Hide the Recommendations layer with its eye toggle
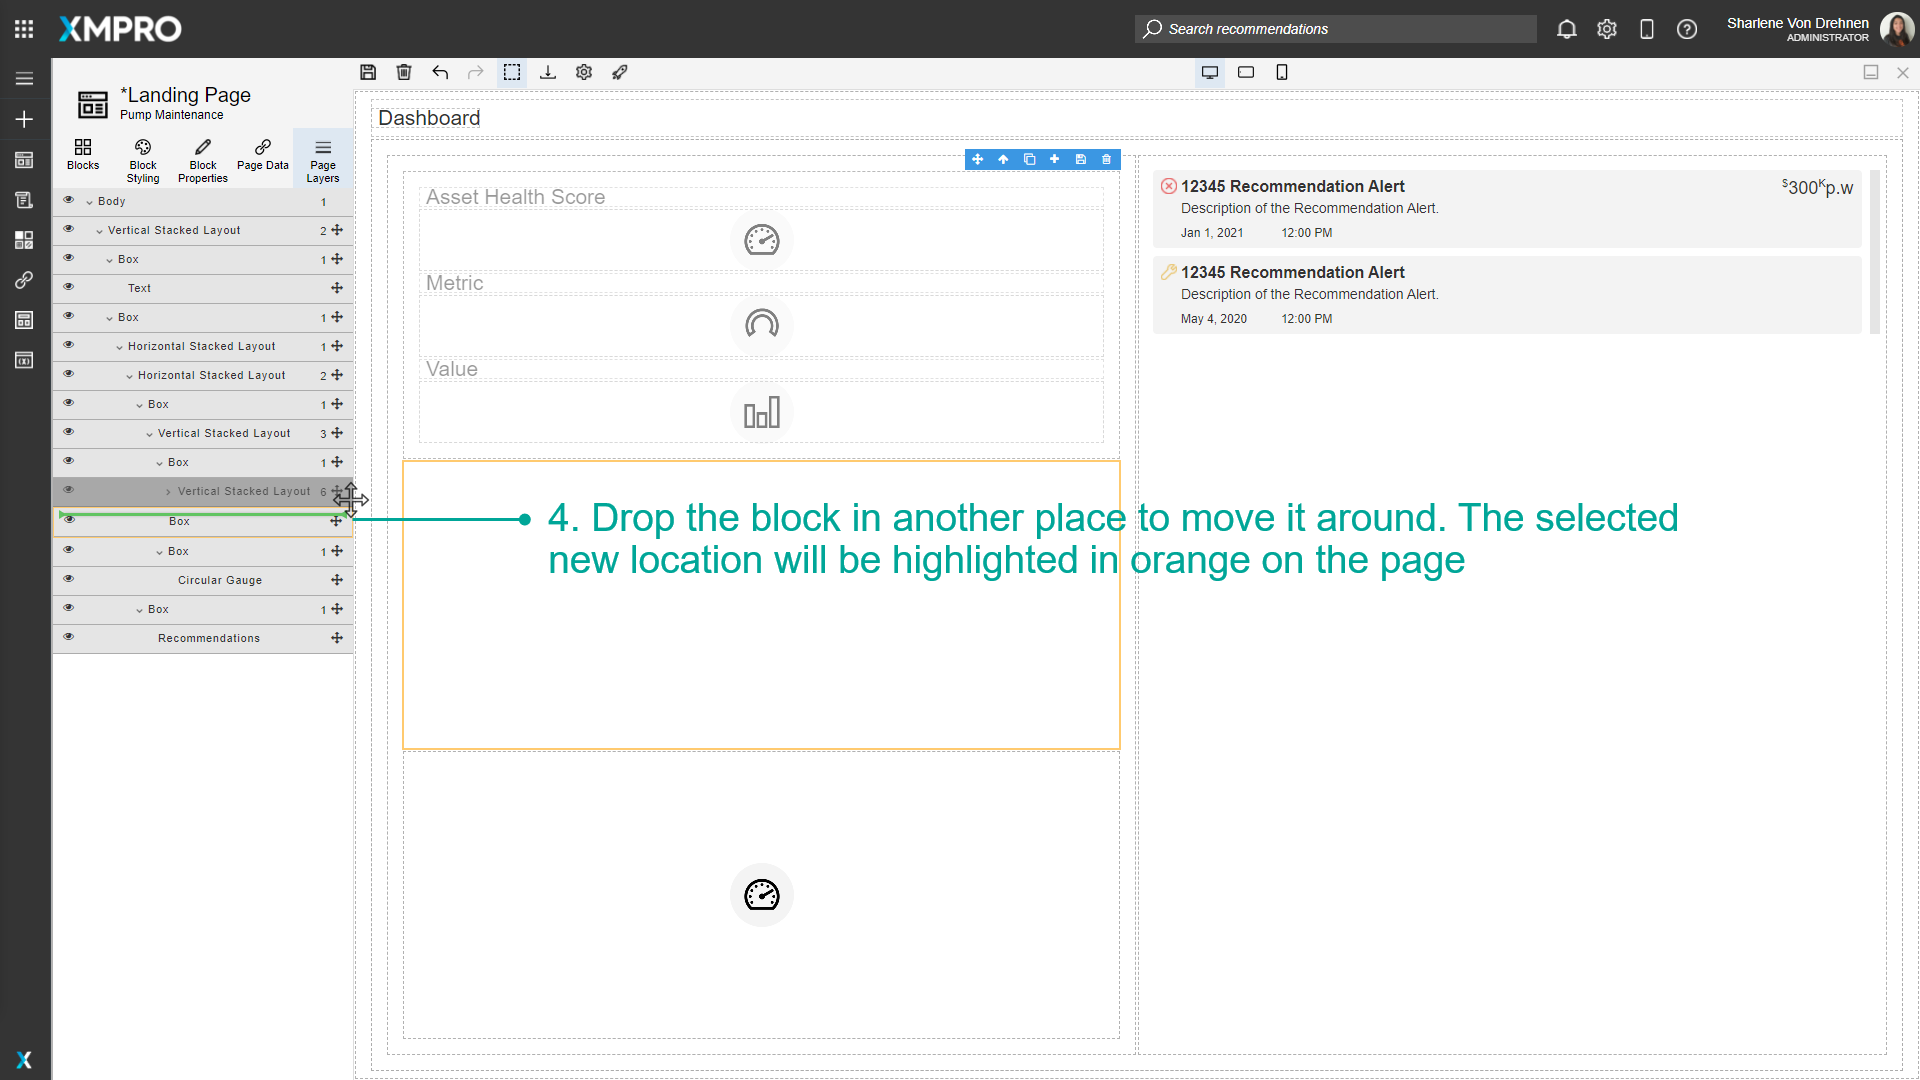The image size is (1920, 1080). [68, 637]
